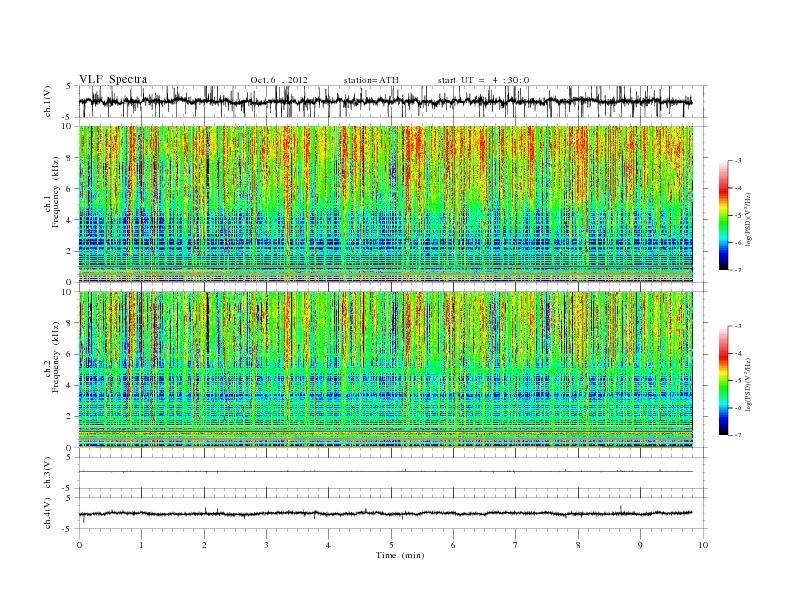Screen dimensions: 792x612
Task: Click the upper color bar tick "-5"
Action: point(738,216)
